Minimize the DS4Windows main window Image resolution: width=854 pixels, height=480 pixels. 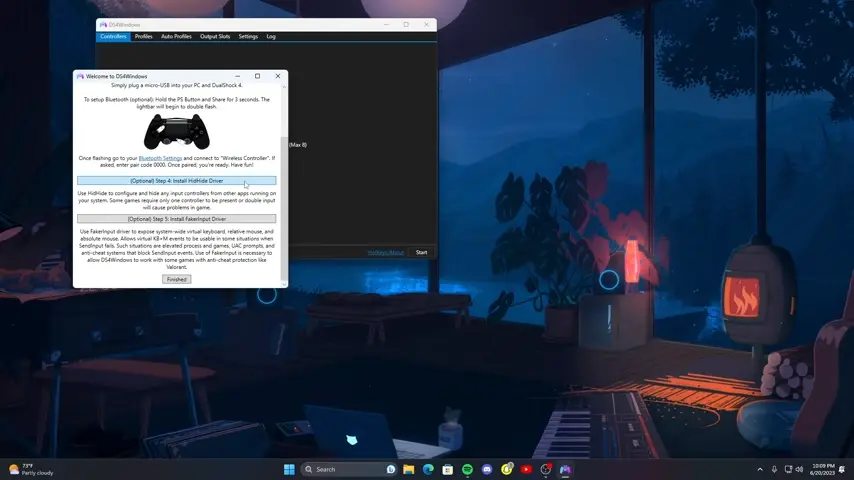pos(386,25)
